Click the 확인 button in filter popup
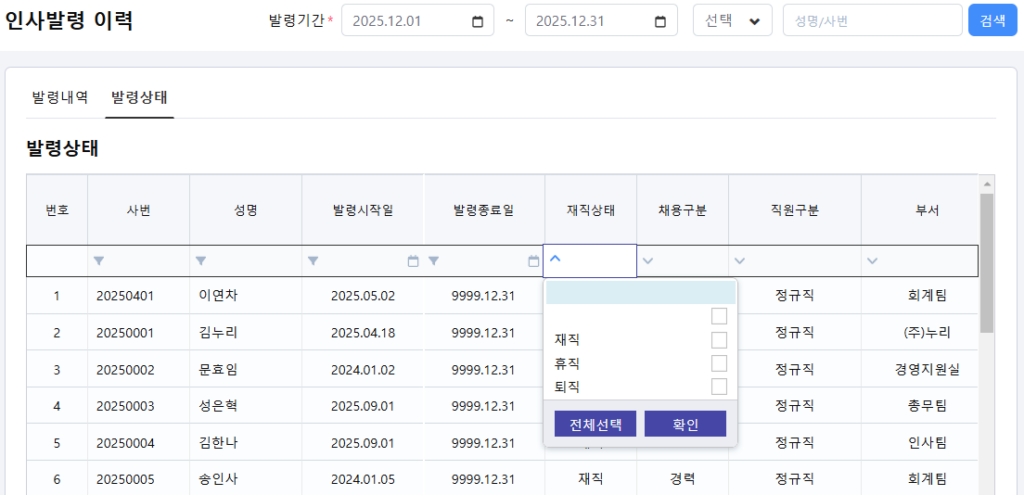 pos(685,424)
